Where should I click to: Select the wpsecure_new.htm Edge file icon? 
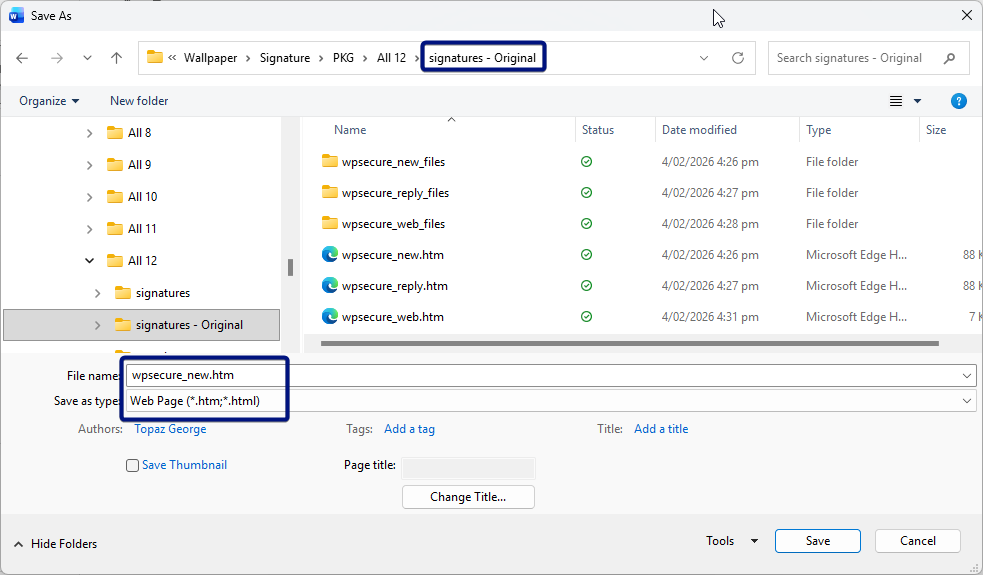[330, 255]
